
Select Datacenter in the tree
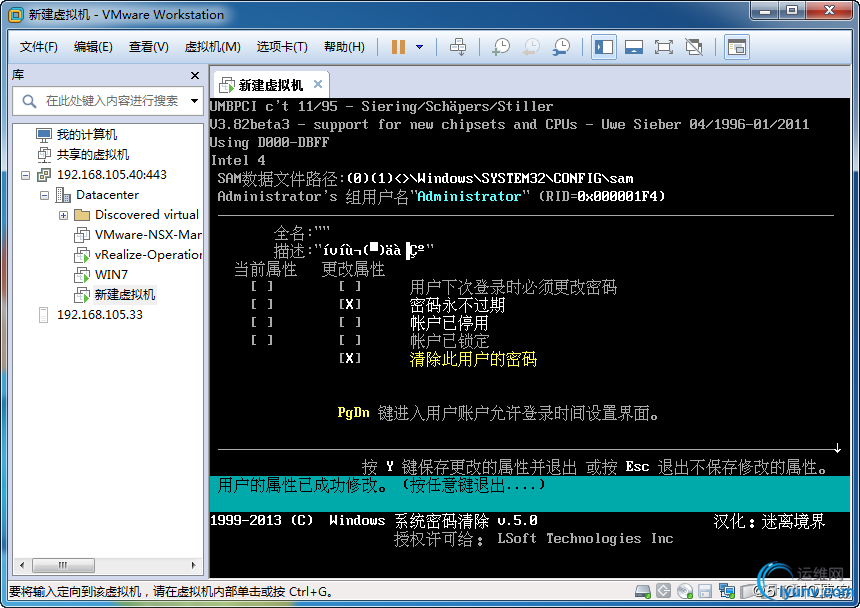[x=107, y=195]
